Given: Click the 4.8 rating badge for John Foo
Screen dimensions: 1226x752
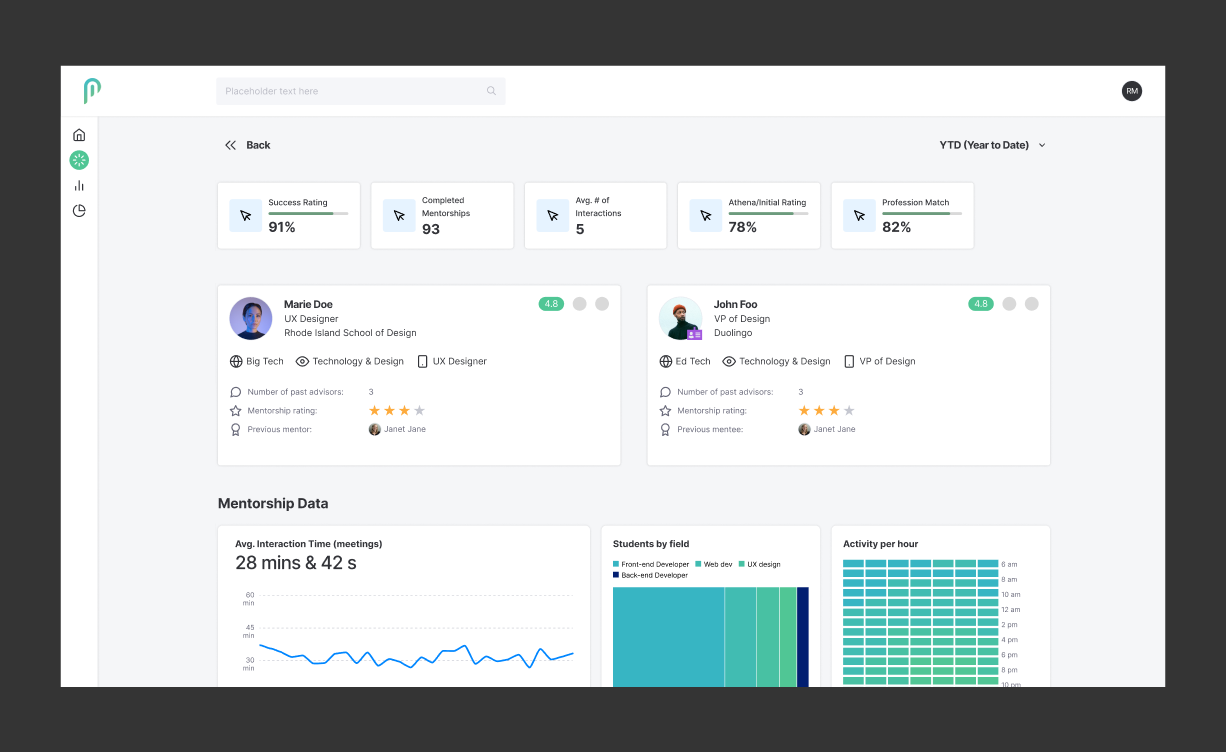Looking at the screenshot, I should point(980,304).
